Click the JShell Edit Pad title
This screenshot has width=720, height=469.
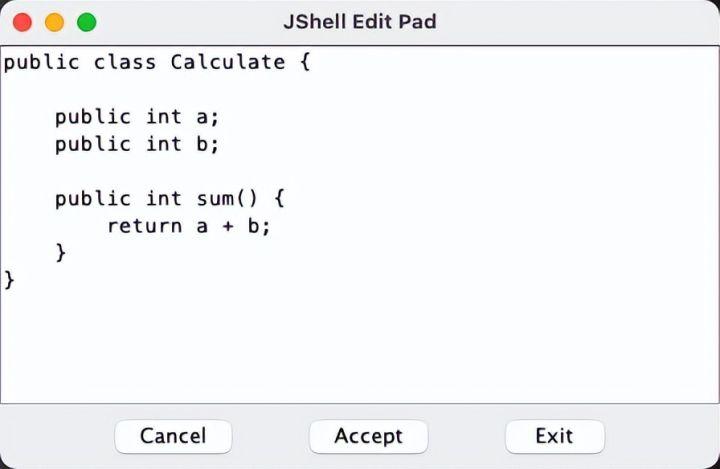pos(360,21)
